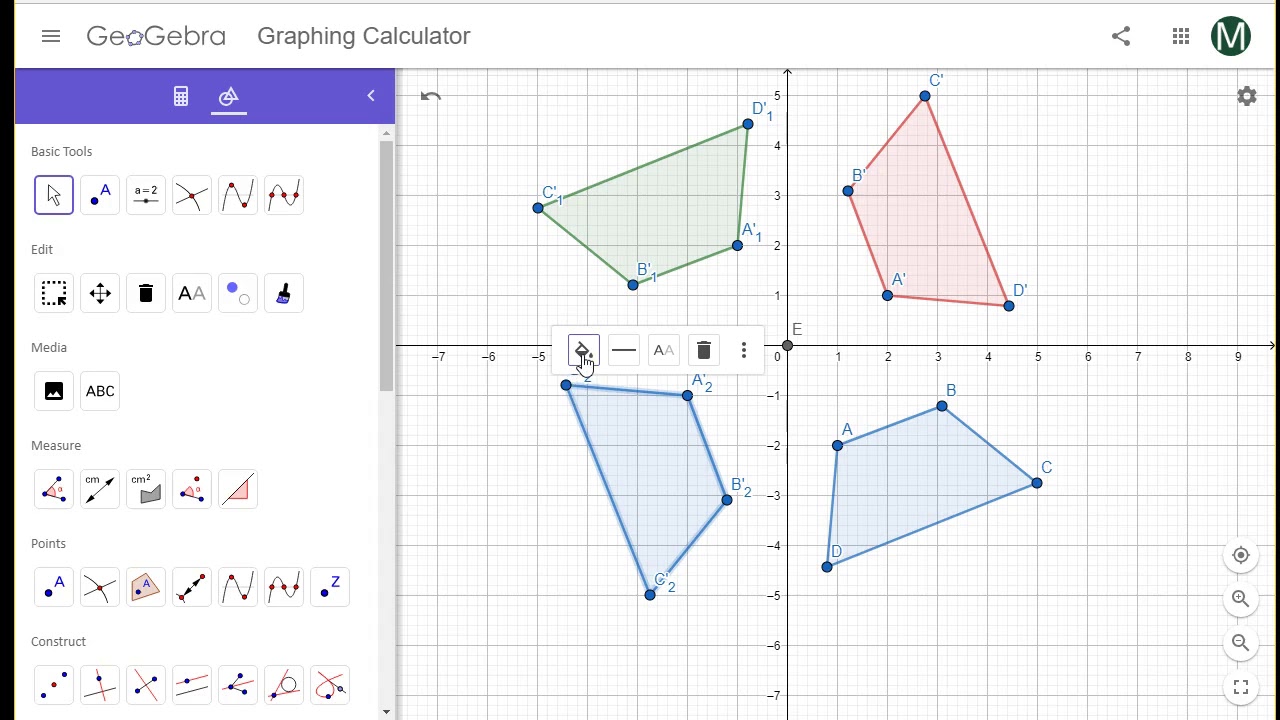This screenshot has width=1280, height=720.
Task: Choose the Move Graphics View tool
Action: click(100, 293)
